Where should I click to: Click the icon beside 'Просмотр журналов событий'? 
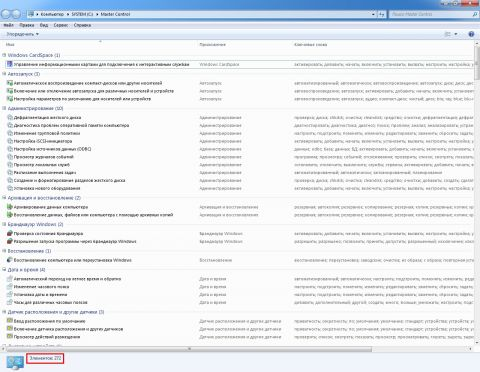click(10, 157)
